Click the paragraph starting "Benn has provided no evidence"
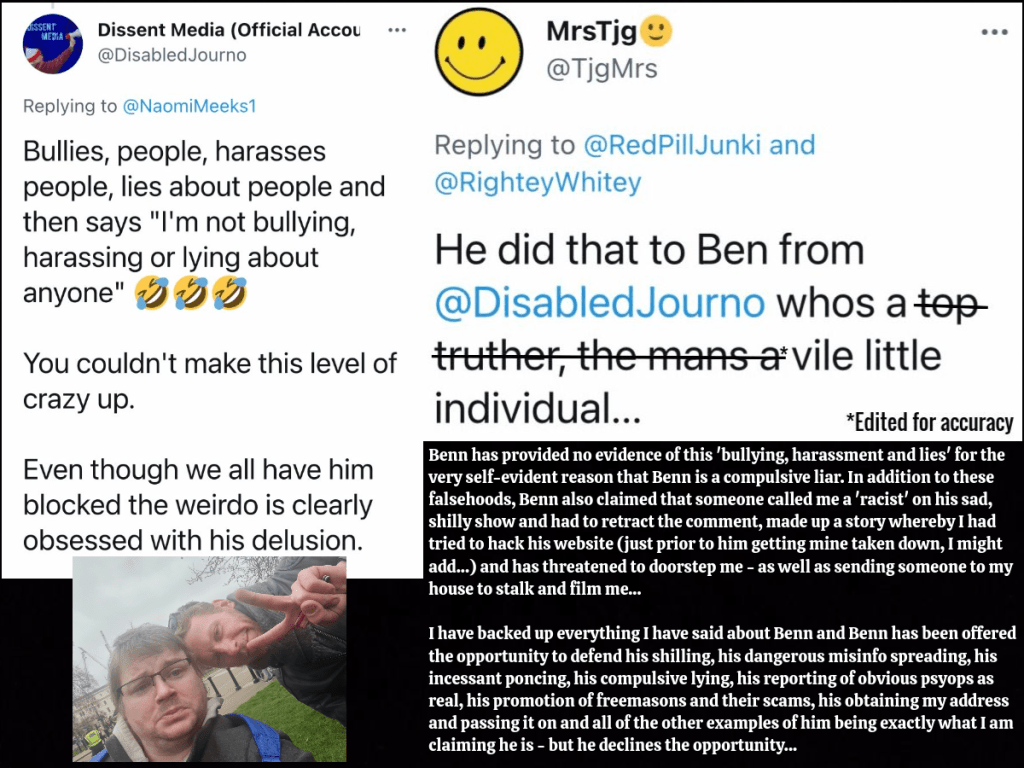Viewport: 1024px width, 768px height. click(x=720, y=522)
